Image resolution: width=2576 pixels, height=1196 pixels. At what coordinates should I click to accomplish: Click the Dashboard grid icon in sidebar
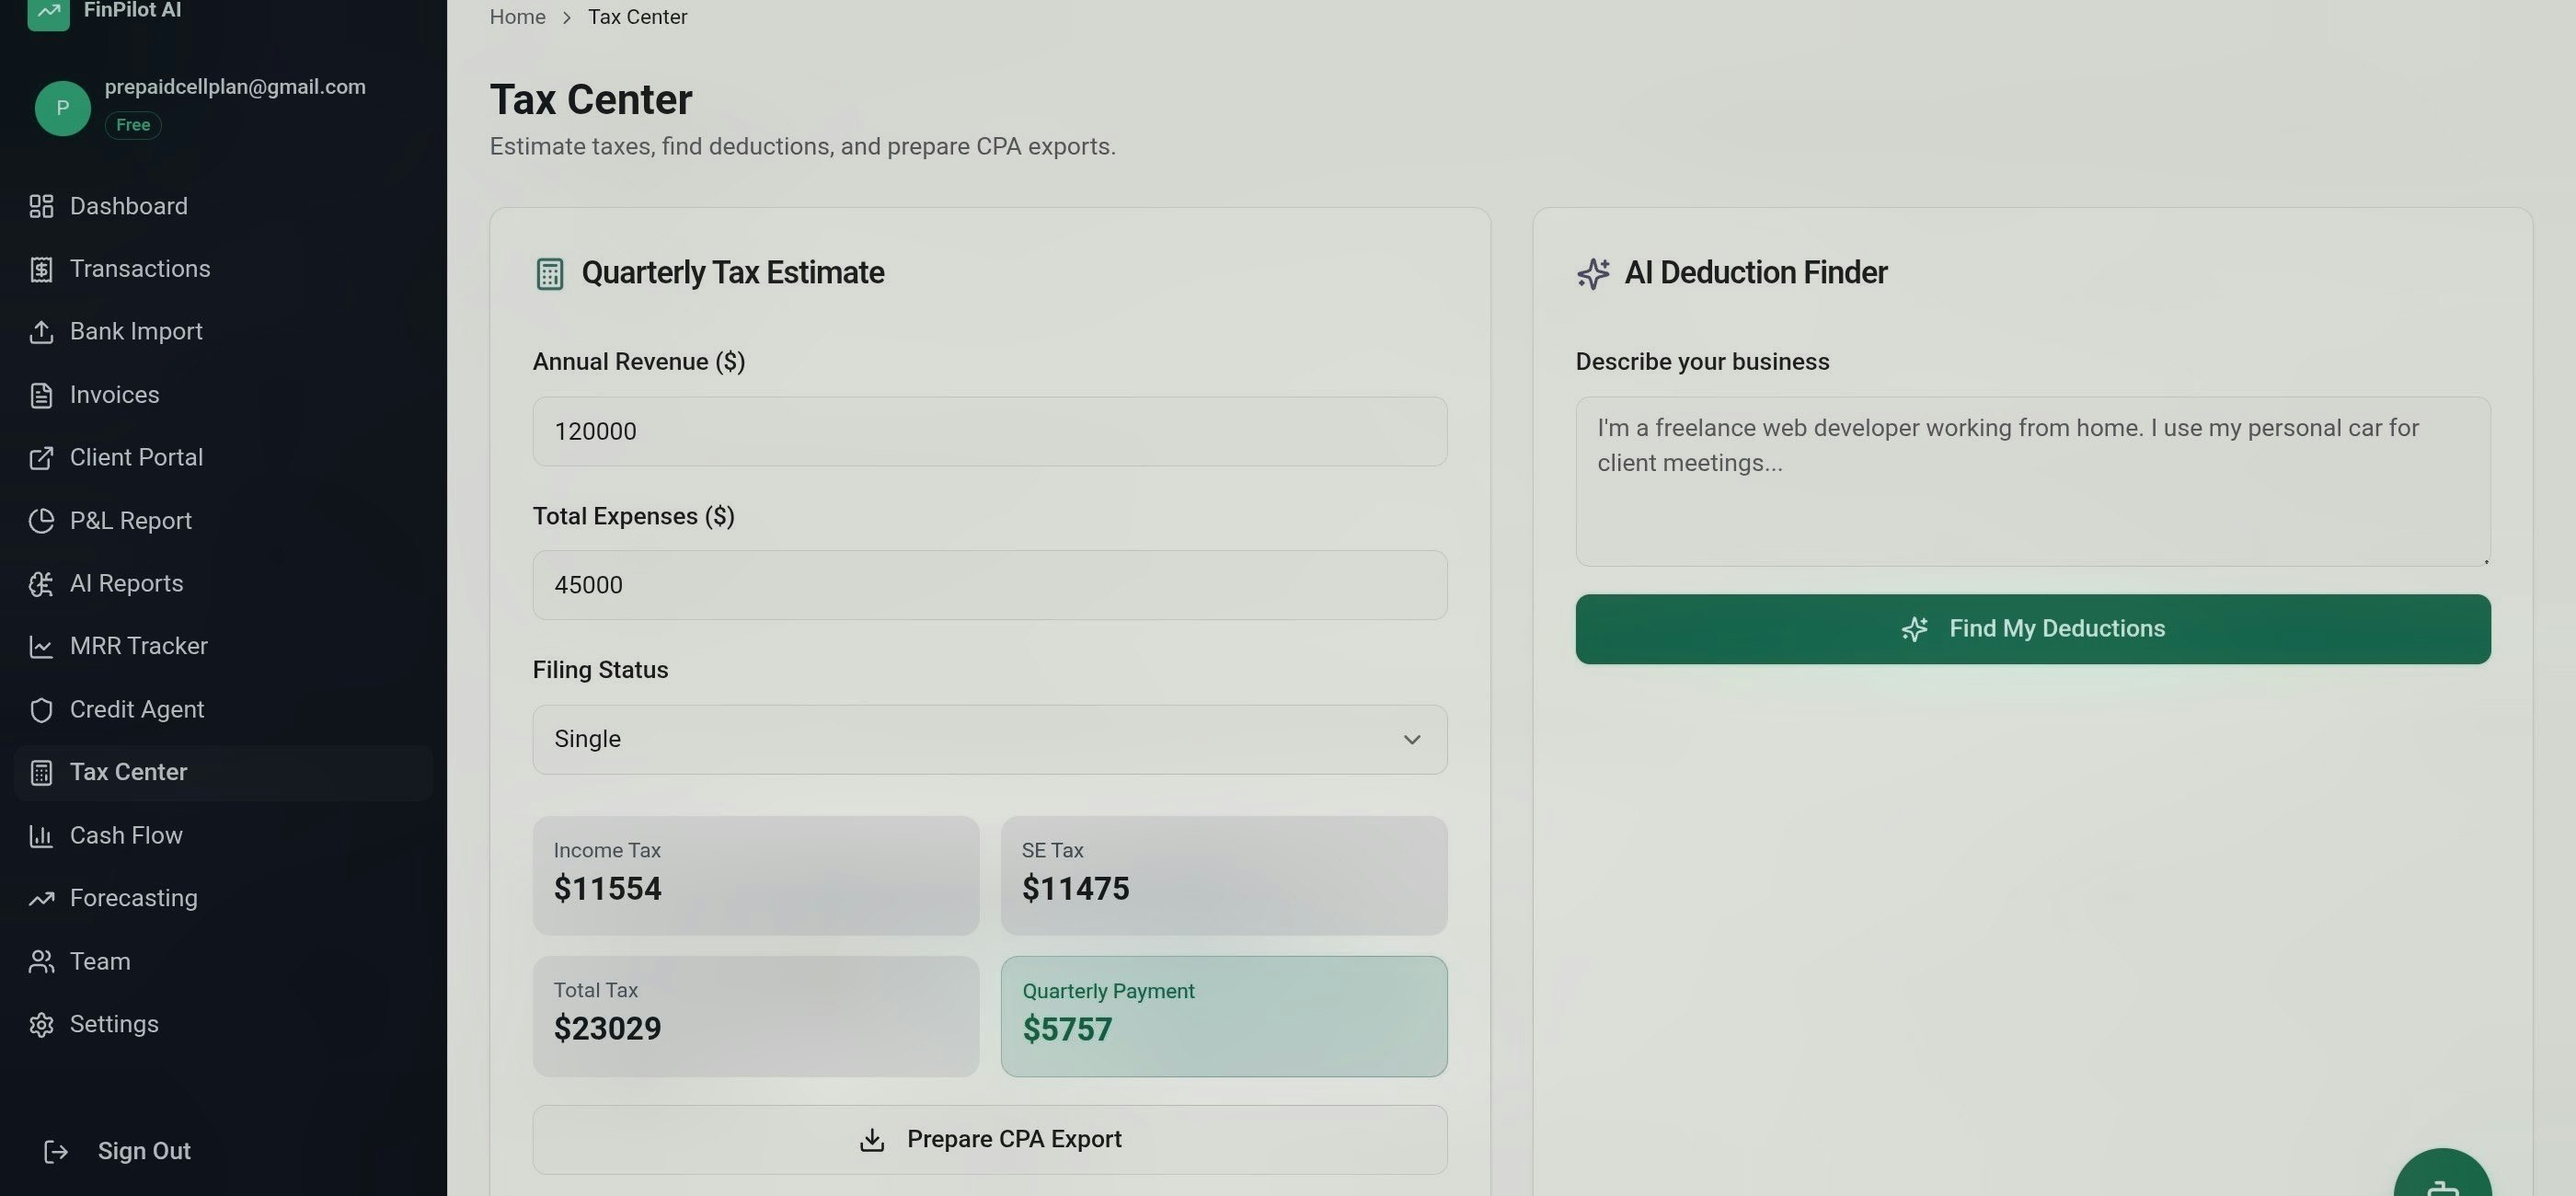(x=41, y=206)
